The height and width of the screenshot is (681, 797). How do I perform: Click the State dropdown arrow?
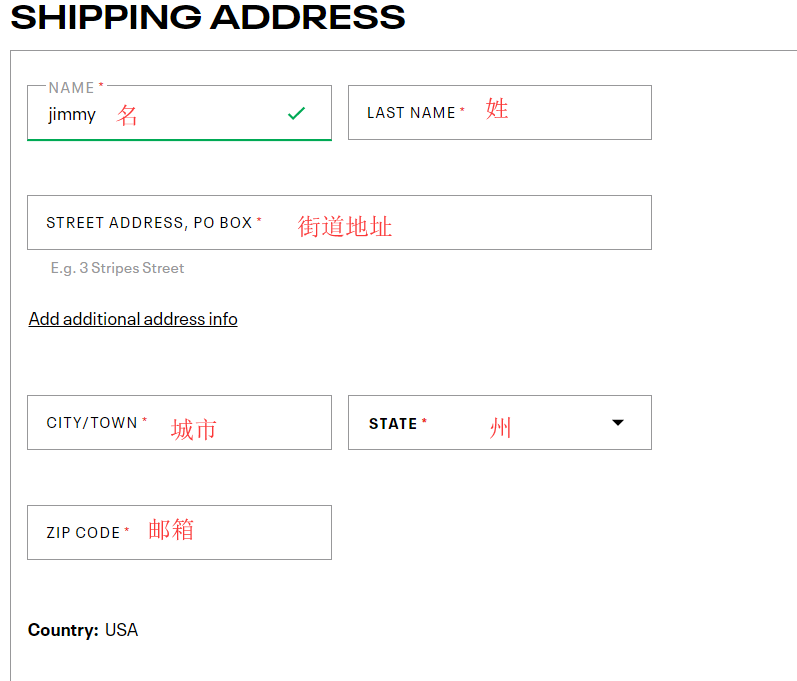(x=618, y=423)
